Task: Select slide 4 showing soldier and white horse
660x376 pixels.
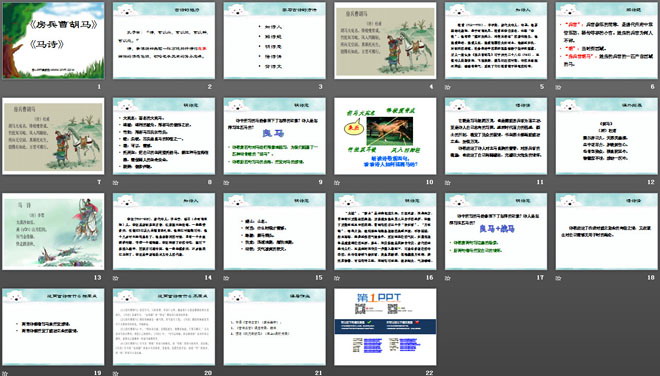Action: point(385,40)
